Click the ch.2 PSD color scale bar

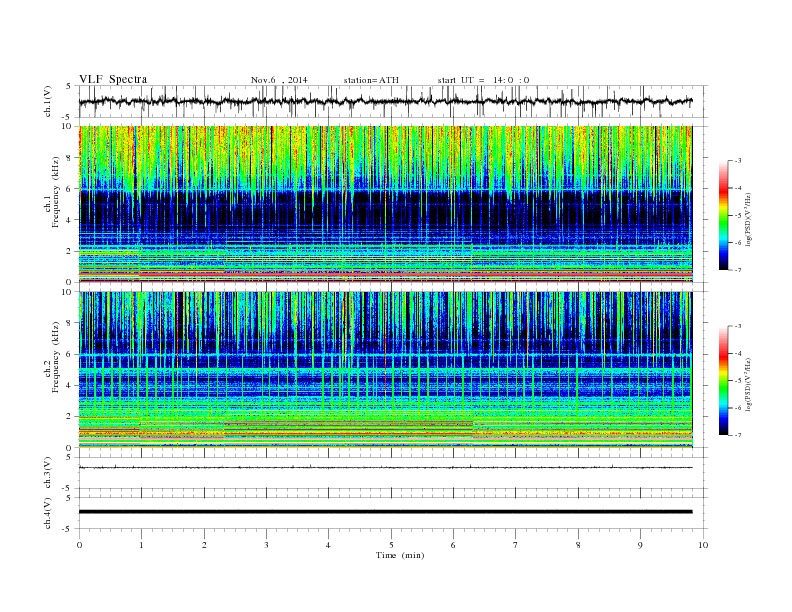click(x=724, y=381)
